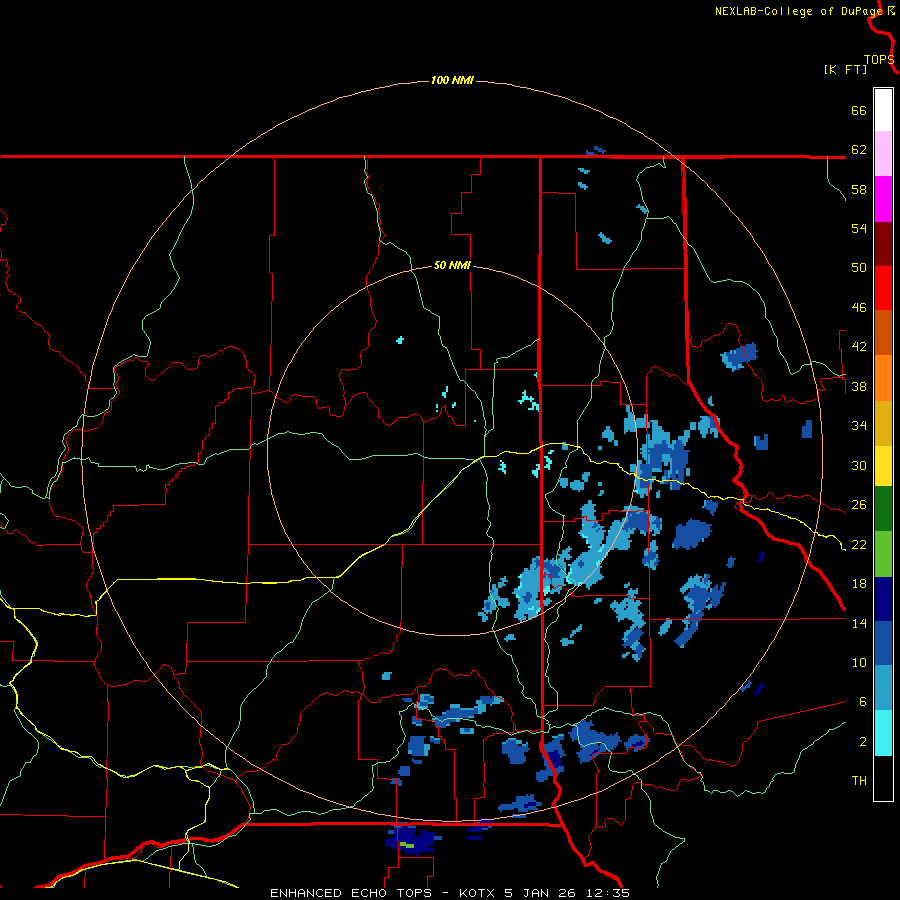This screenshot has height=900, width=900.
Task: Click the ENHANCED ECHO TOPS product caption
Action: [350, 893]
